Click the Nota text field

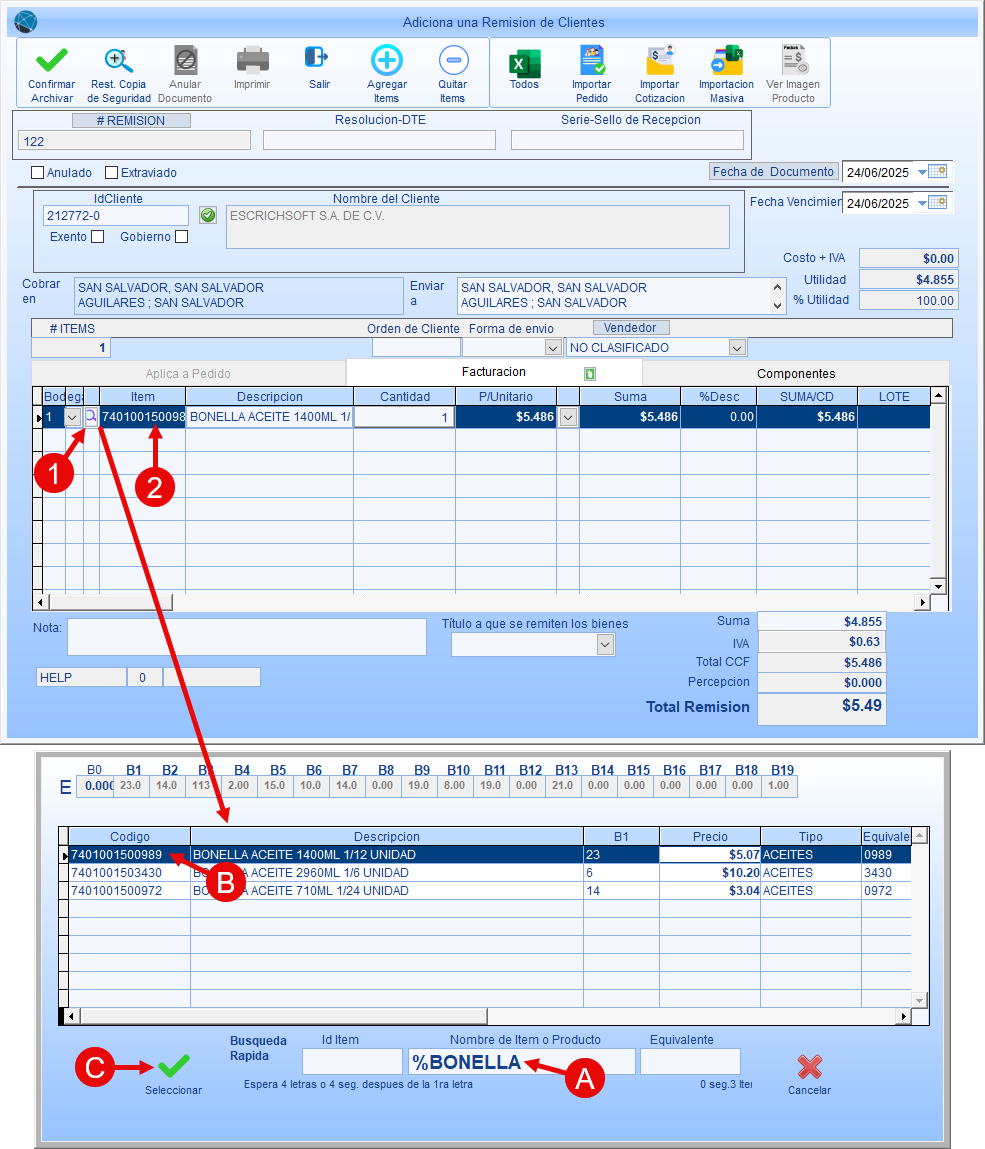[247, 637]
